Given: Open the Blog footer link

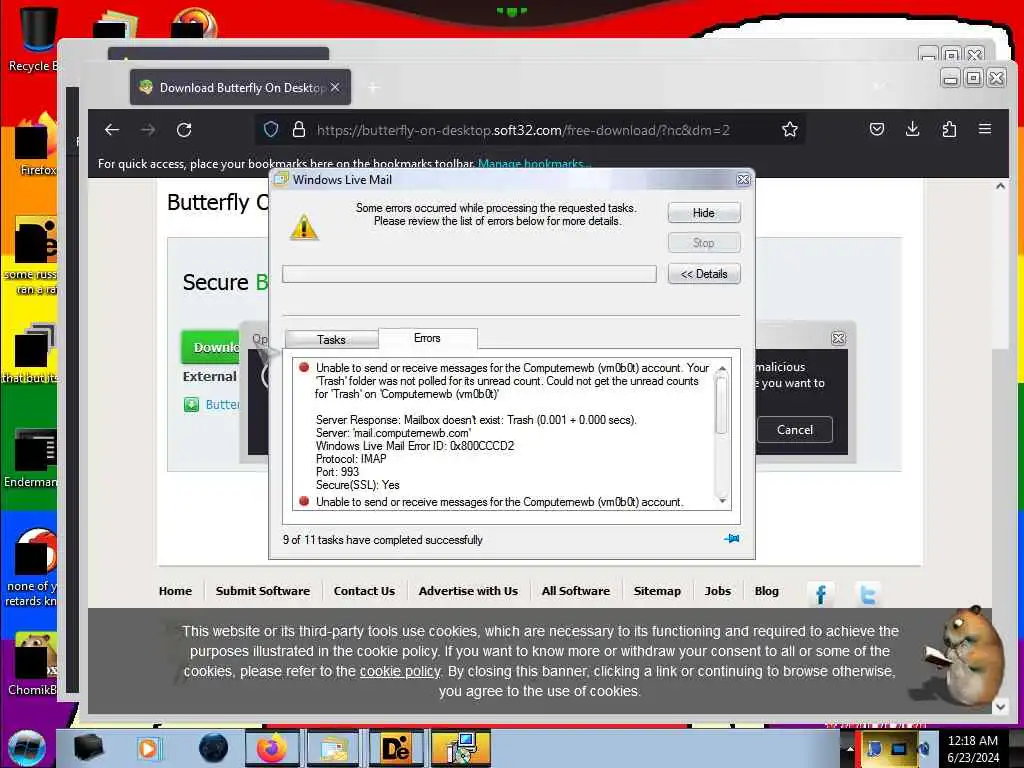Looking at the screenshot, I should [766, 591].
